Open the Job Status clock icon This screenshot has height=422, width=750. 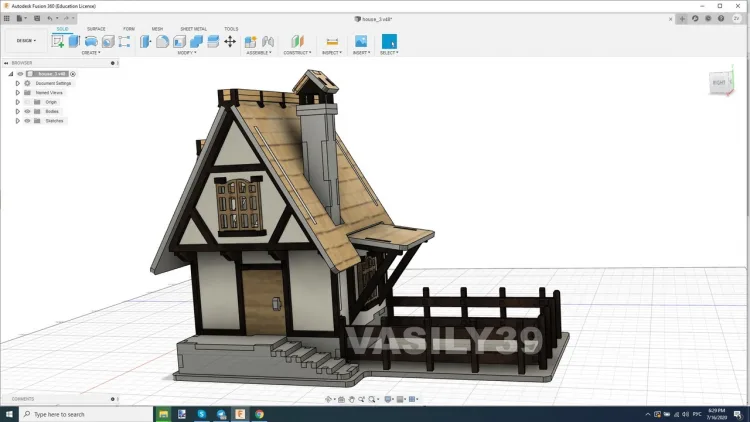tap(708, 19)
